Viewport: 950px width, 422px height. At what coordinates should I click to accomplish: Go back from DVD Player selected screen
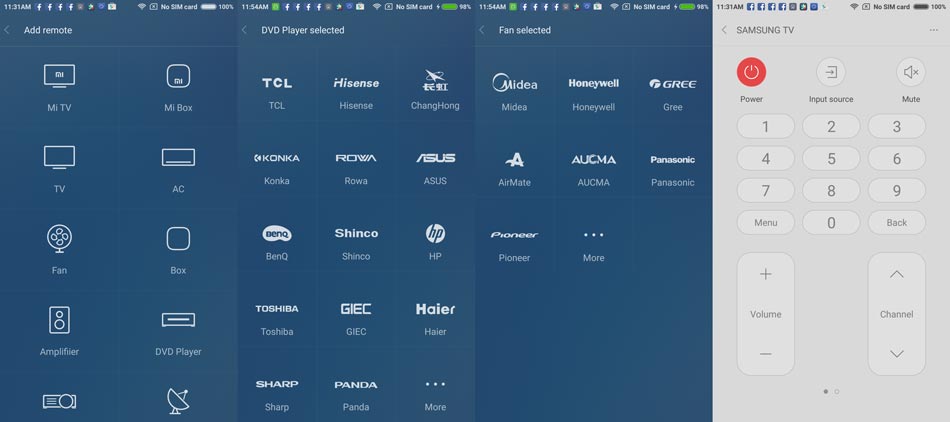tap(244, 30)
